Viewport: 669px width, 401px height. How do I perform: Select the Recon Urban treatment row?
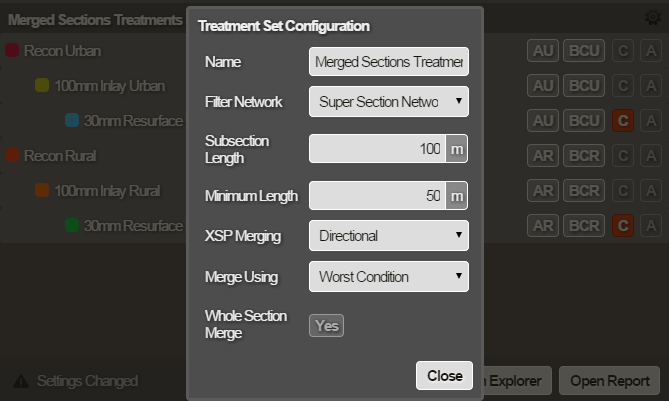tap(62, 51)
